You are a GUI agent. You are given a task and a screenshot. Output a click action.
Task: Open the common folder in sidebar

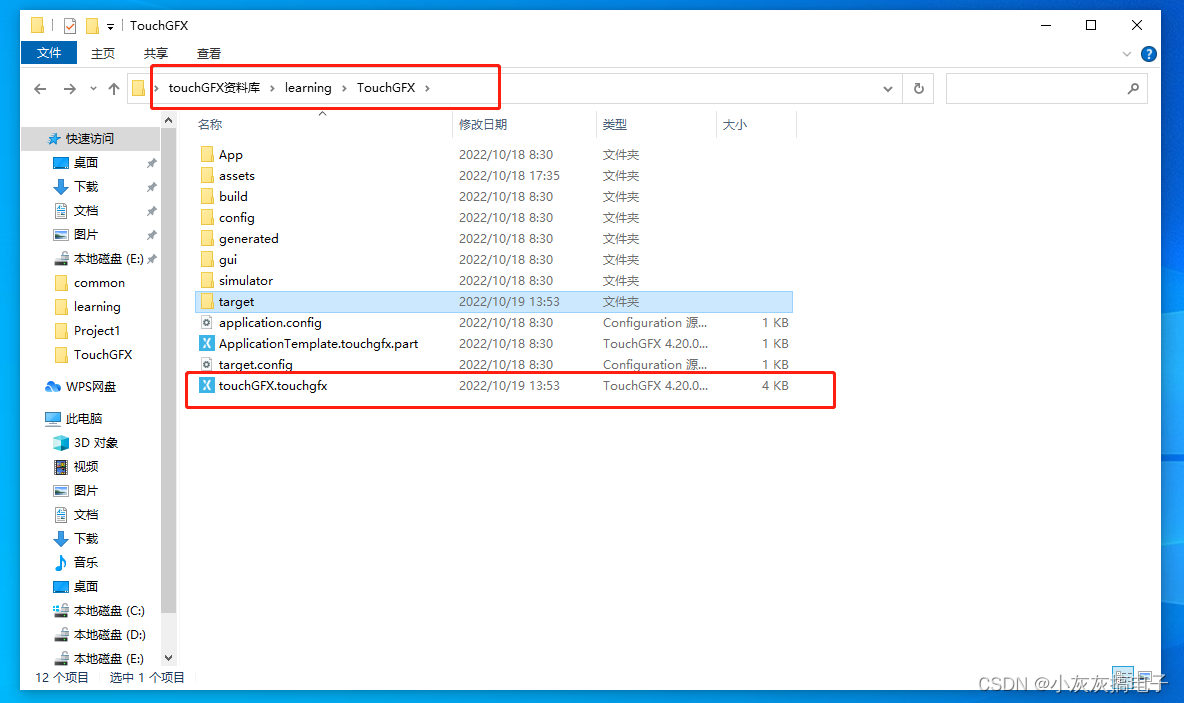point(99,282)
